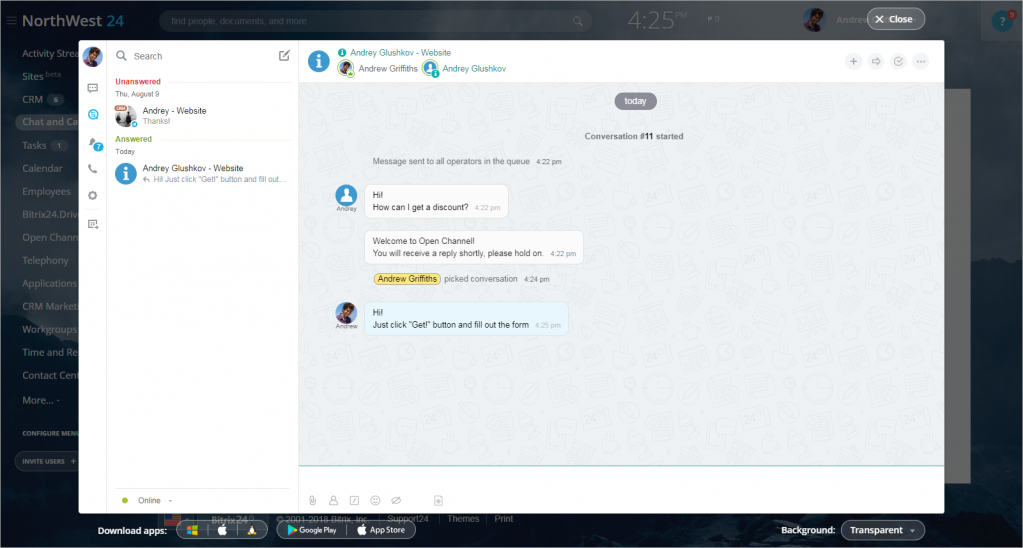Open the telephony phone icon in sidebar
The height and width of the screenshot is (548, 1023).
(93, 169)
